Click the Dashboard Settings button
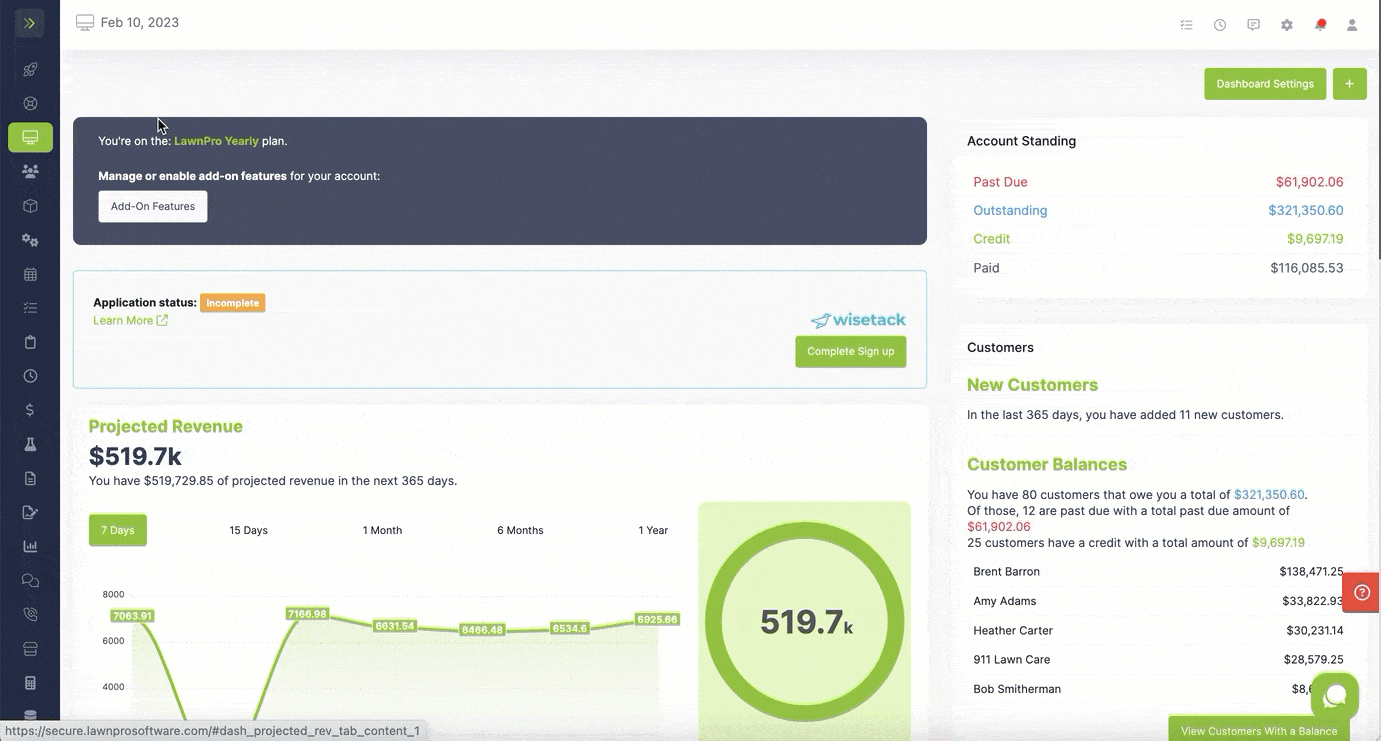This screenshot has height=741, width=1381. [1265, 84]
